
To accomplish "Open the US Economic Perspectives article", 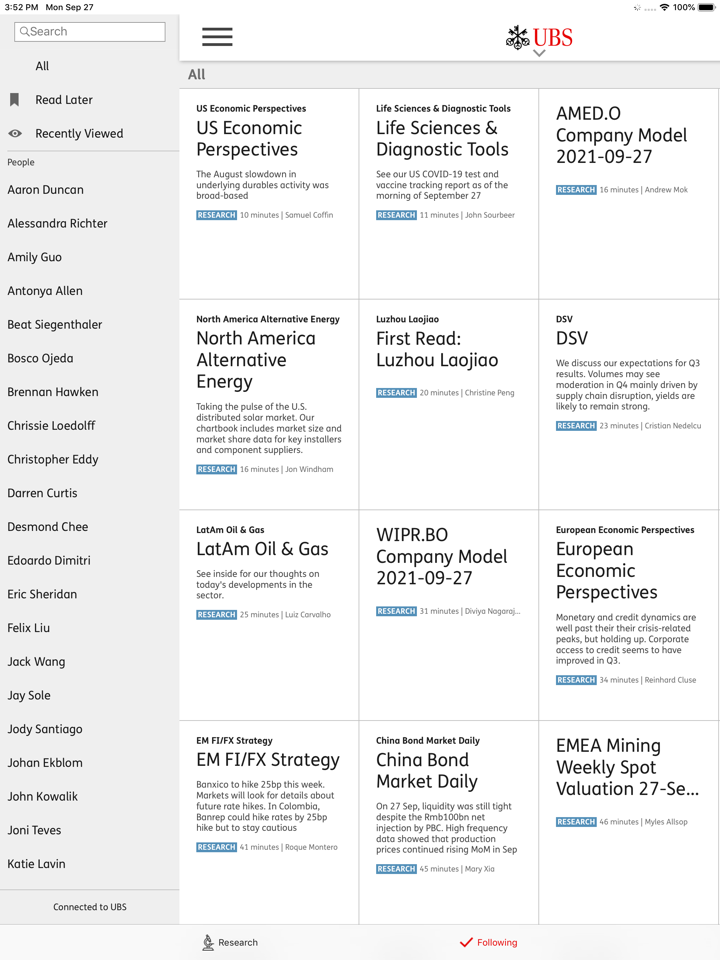I will 249,139.
